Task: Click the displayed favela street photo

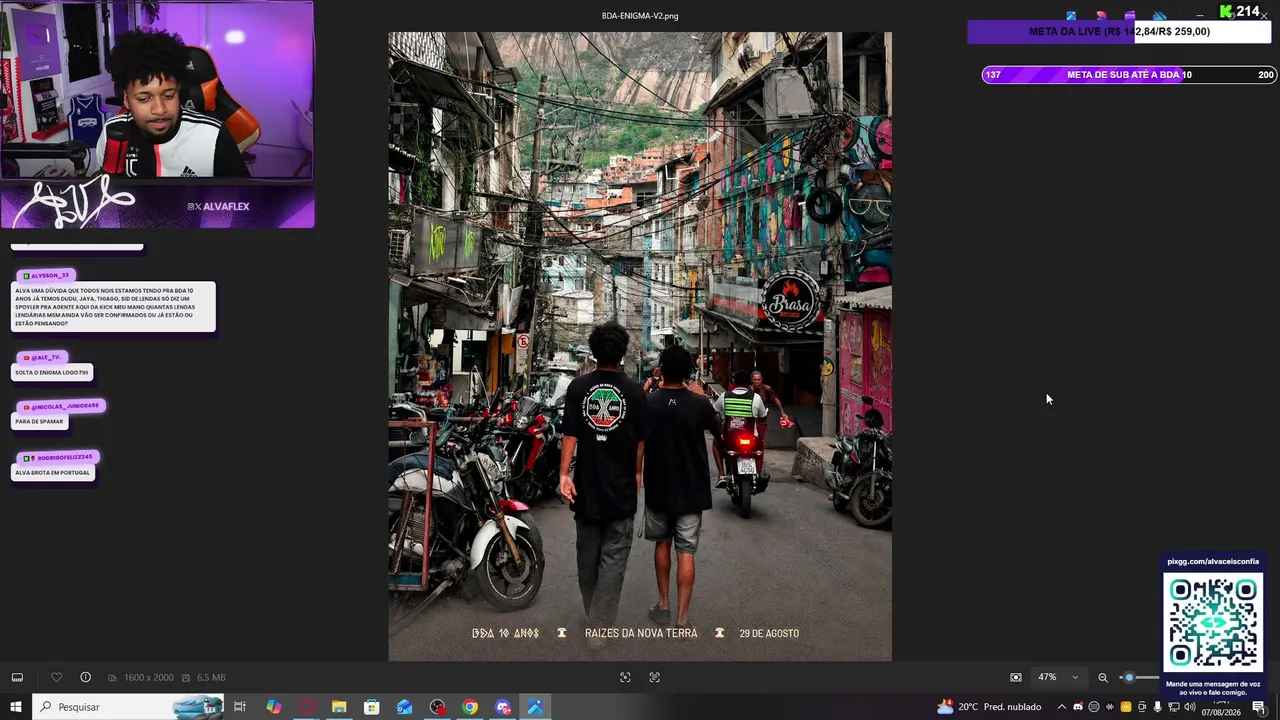Action: 640,346
